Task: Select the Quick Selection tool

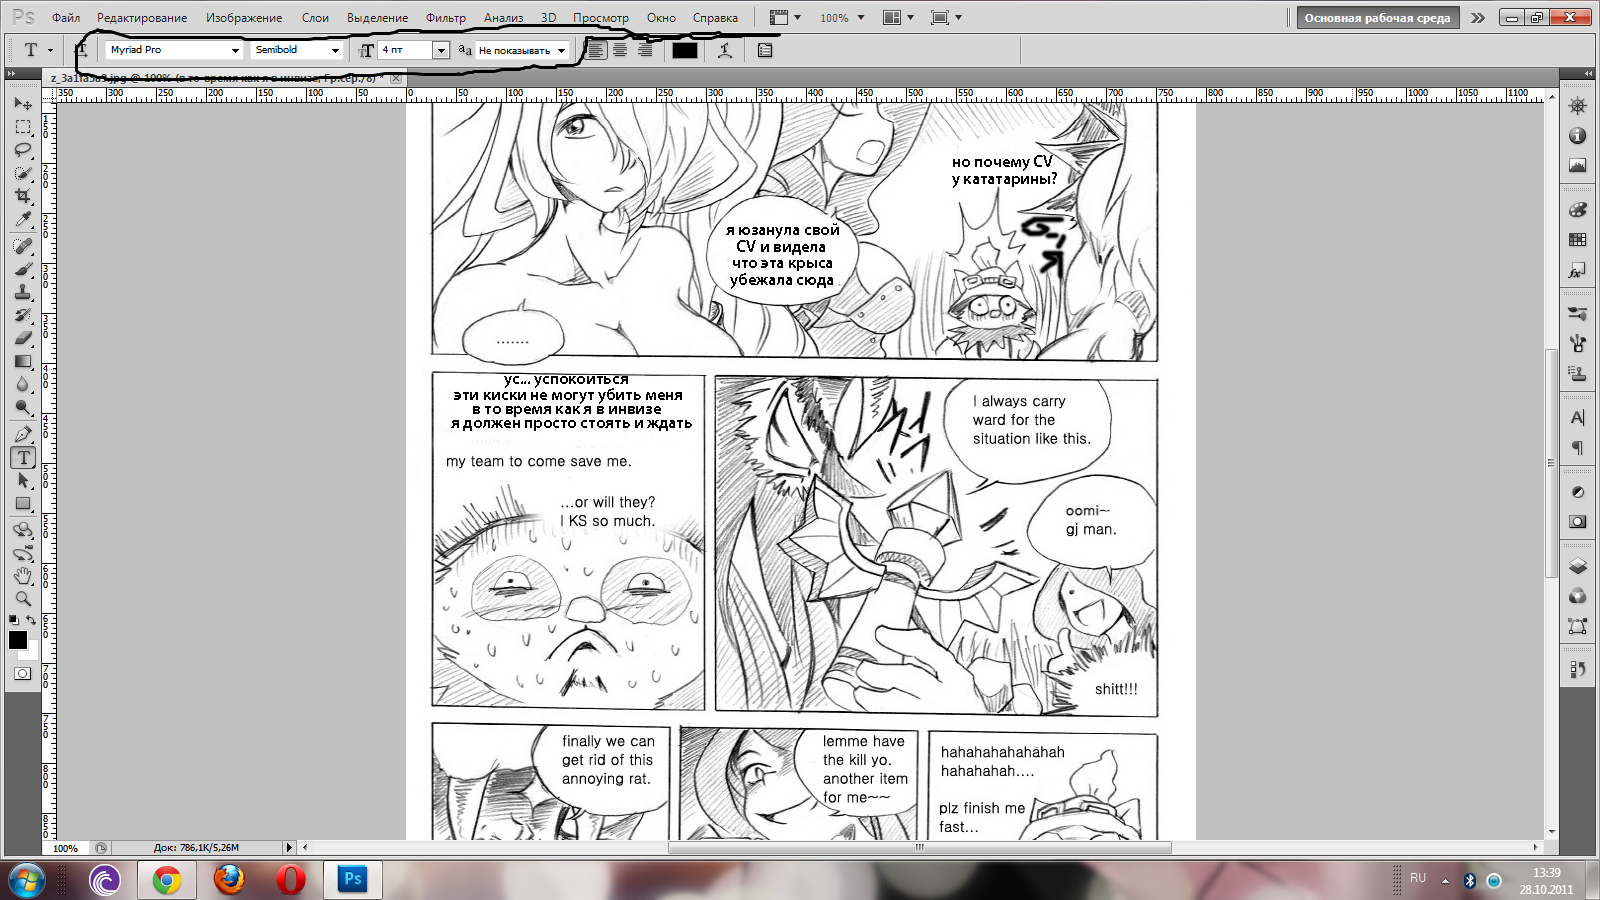Action: coord(23,173)
